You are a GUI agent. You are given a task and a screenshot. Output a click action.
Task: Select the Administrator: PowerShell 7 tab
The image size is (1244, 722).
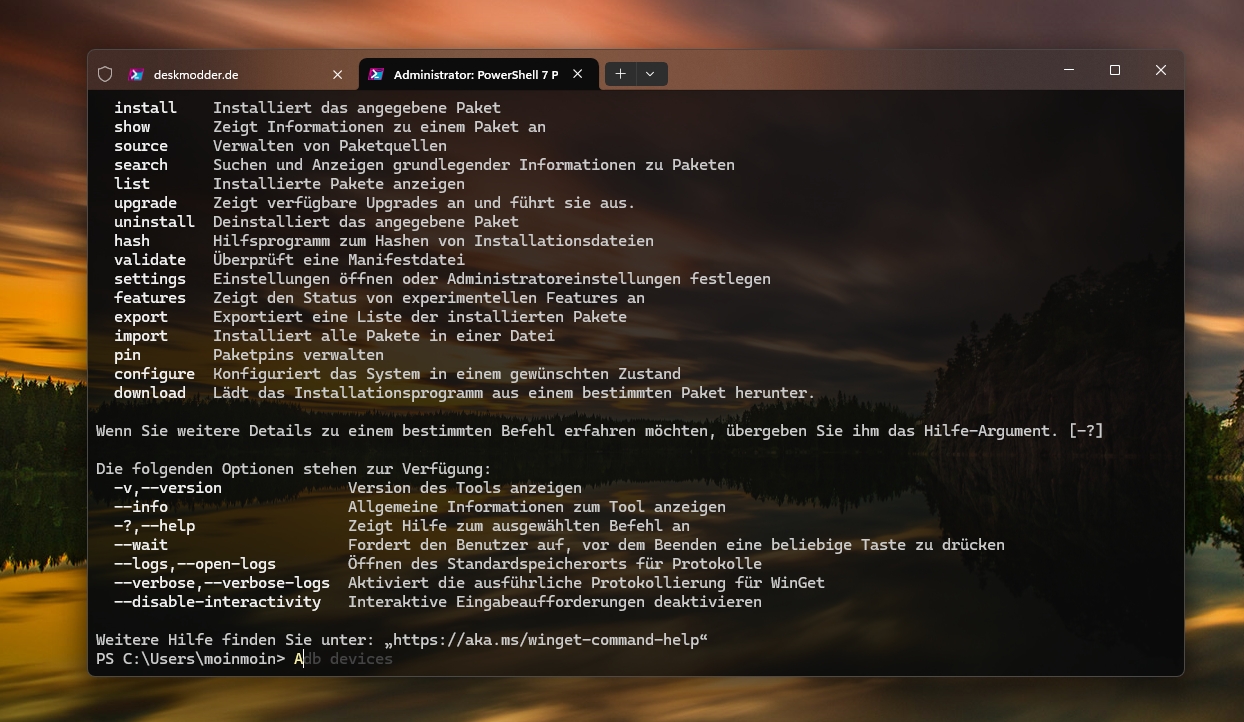pos(477,74)
